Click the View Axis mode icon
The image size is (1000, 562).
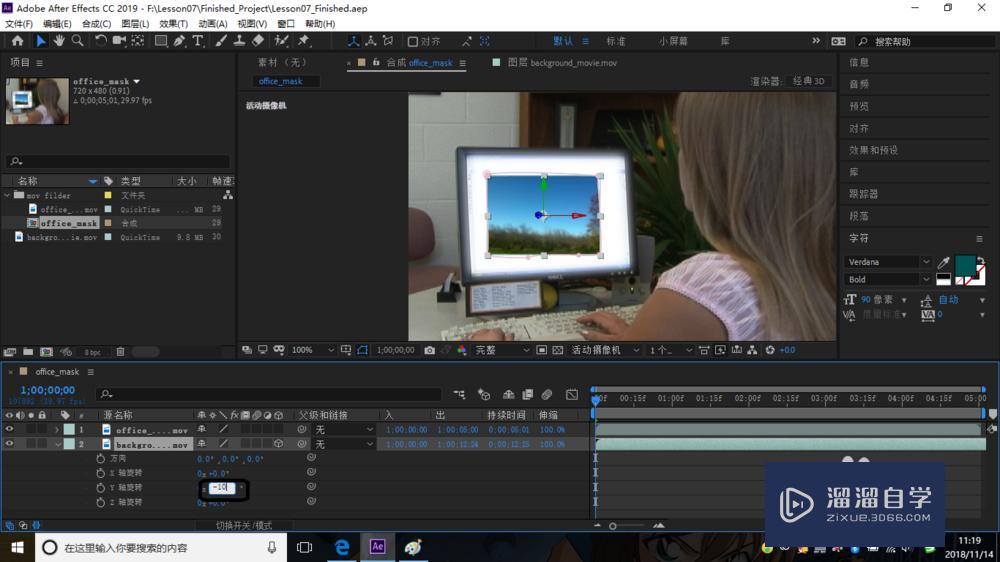click(x=388, y=41)
